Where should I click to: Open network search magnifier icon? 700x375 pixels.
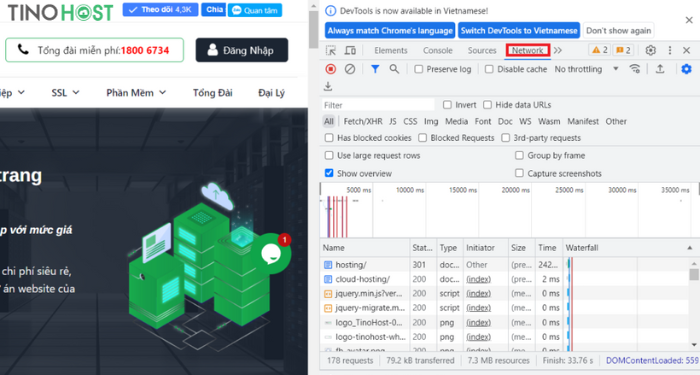[x=394, y=69]
